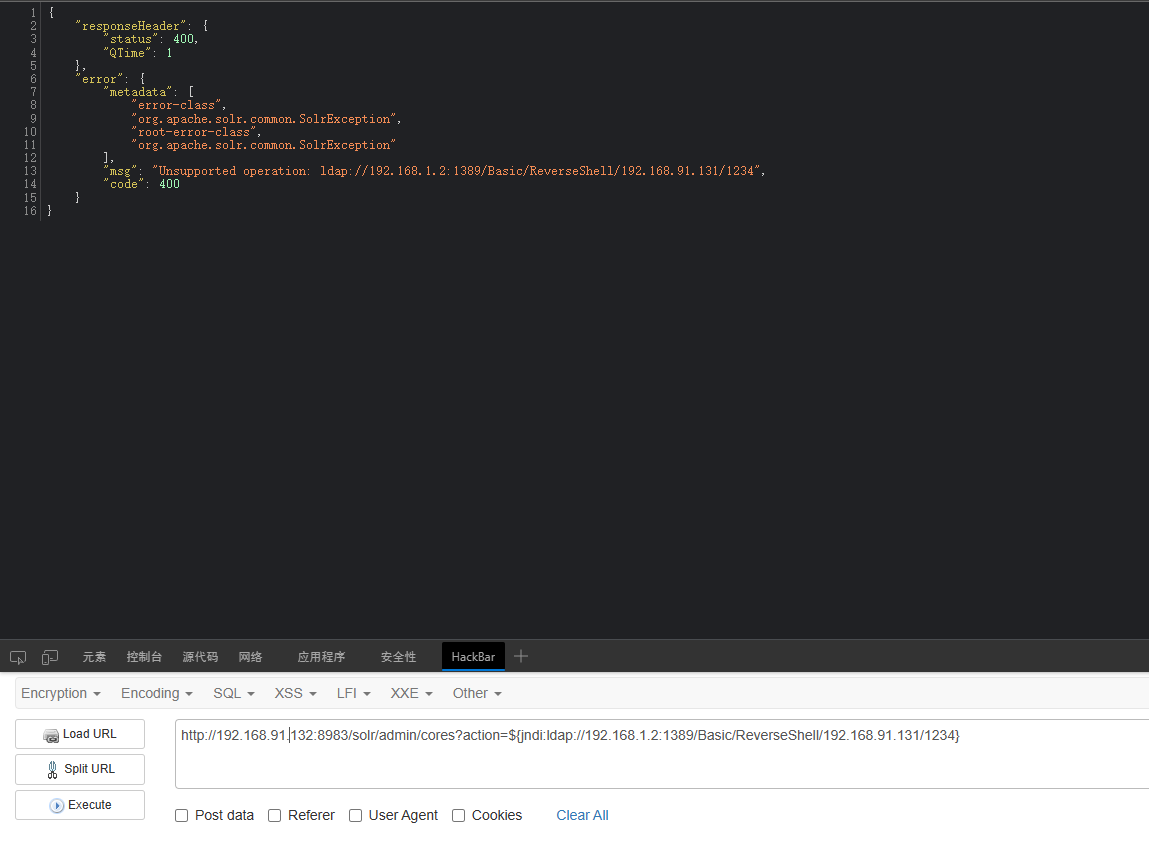The height and width of the screenshot is (858, 1149).
Task: Select the HackBar tab
Action: click(x=473, y=657)
